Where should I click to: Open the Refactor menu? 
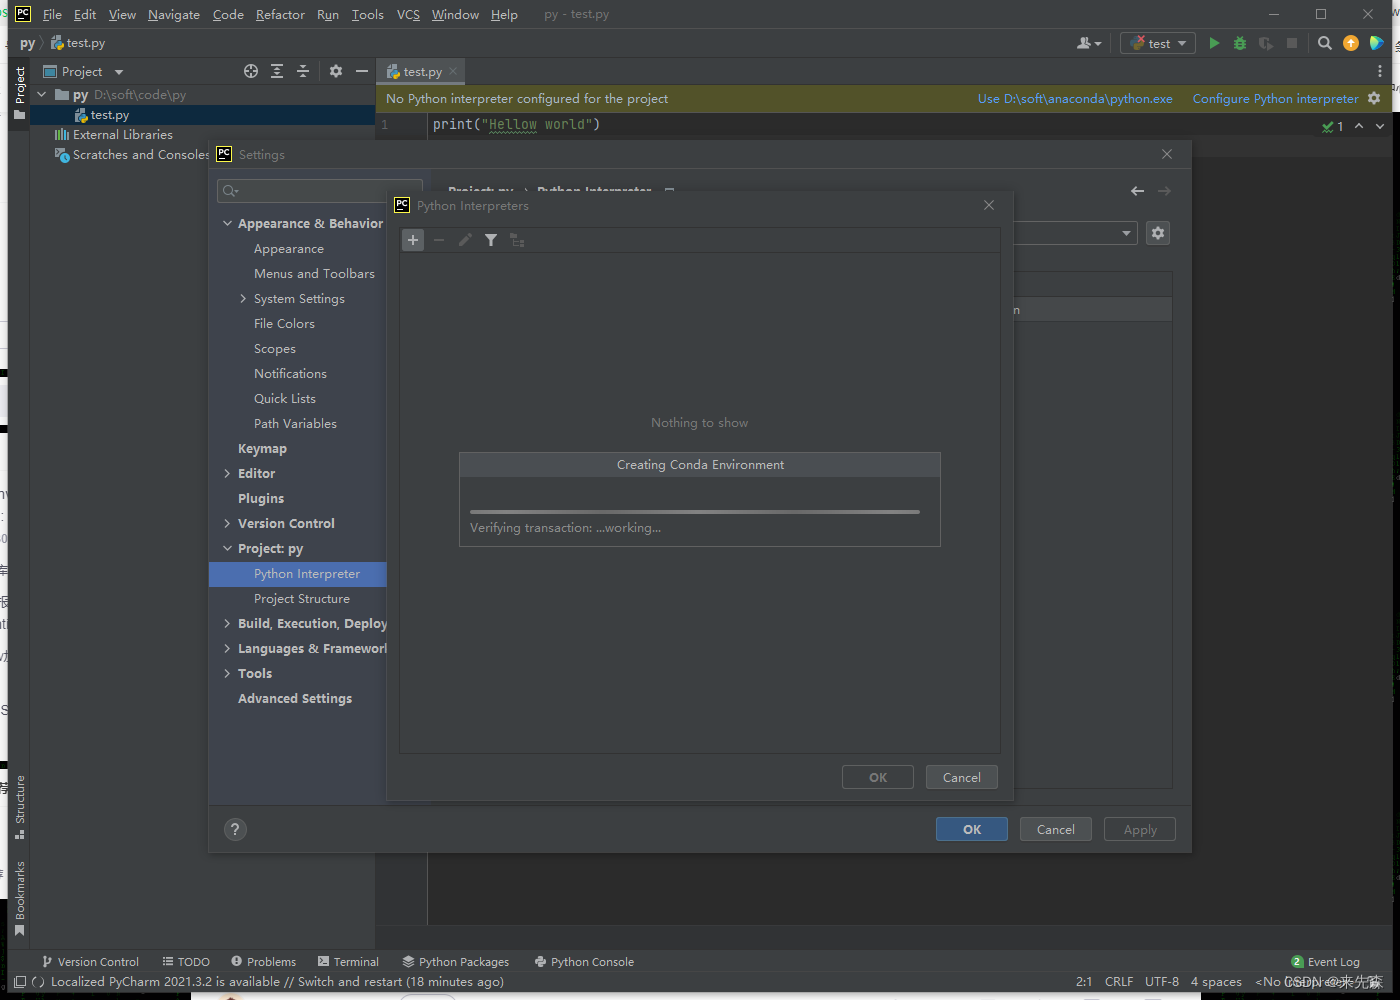coord(280,14)
